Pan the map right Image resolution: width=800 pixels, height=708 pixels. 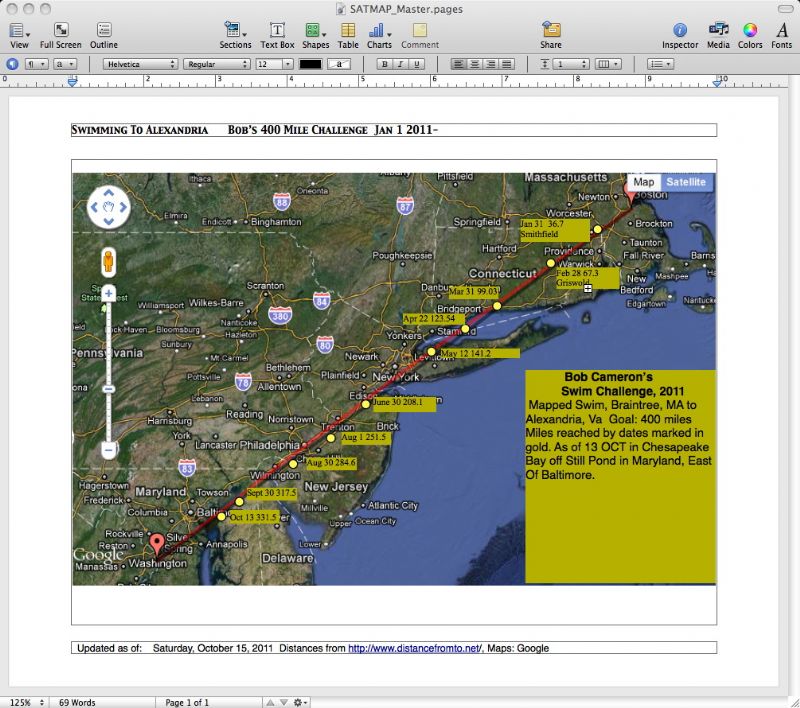click(123, 207)
